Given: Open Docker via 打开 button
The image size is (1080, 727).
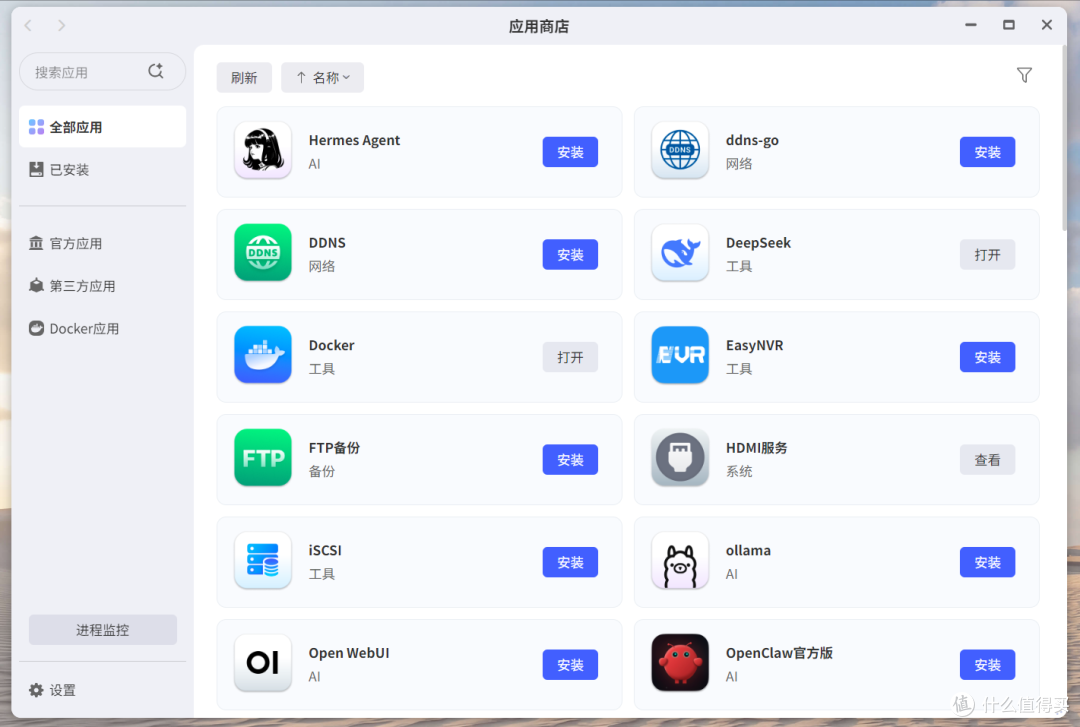Looking at the screenshot, I should coord(570,358).
